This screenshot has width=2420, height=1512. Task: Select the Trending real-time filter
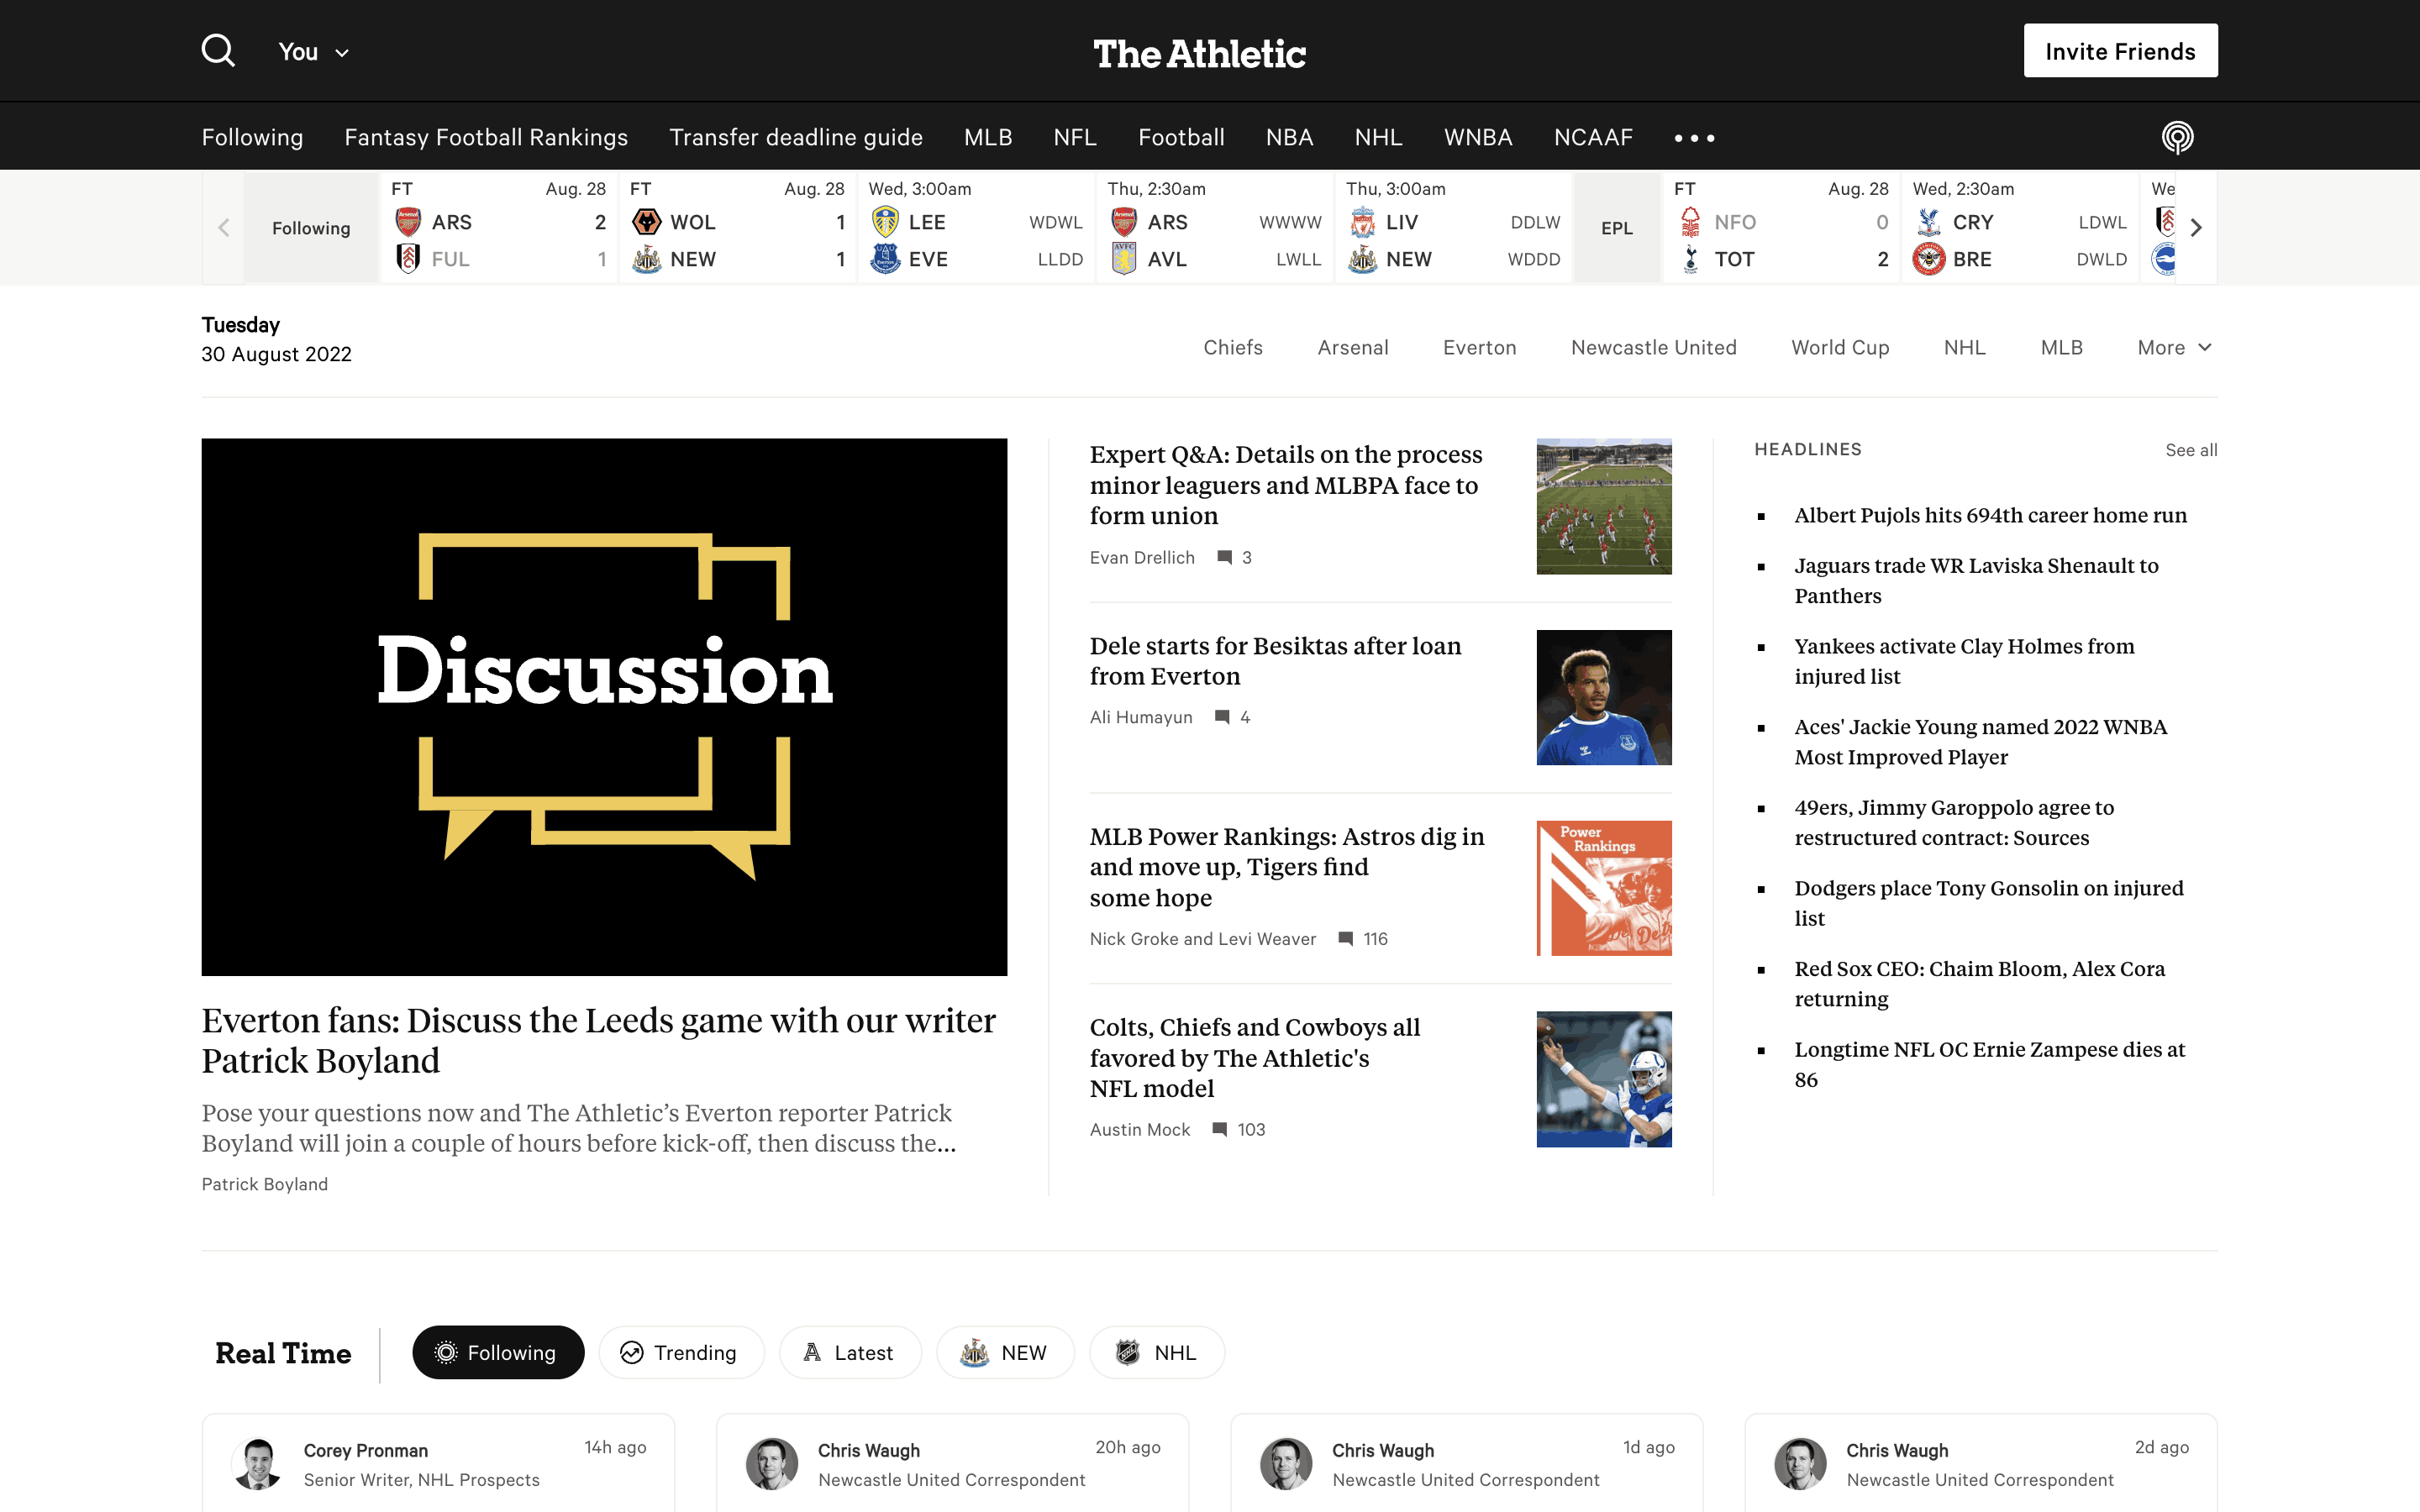(681, 1353)
